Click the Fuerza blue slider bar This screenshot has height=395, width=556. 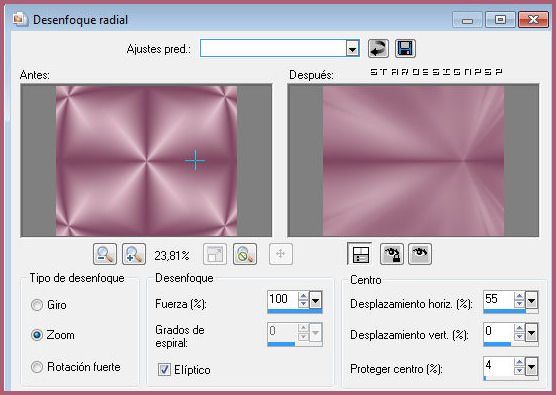click(295, 311)
